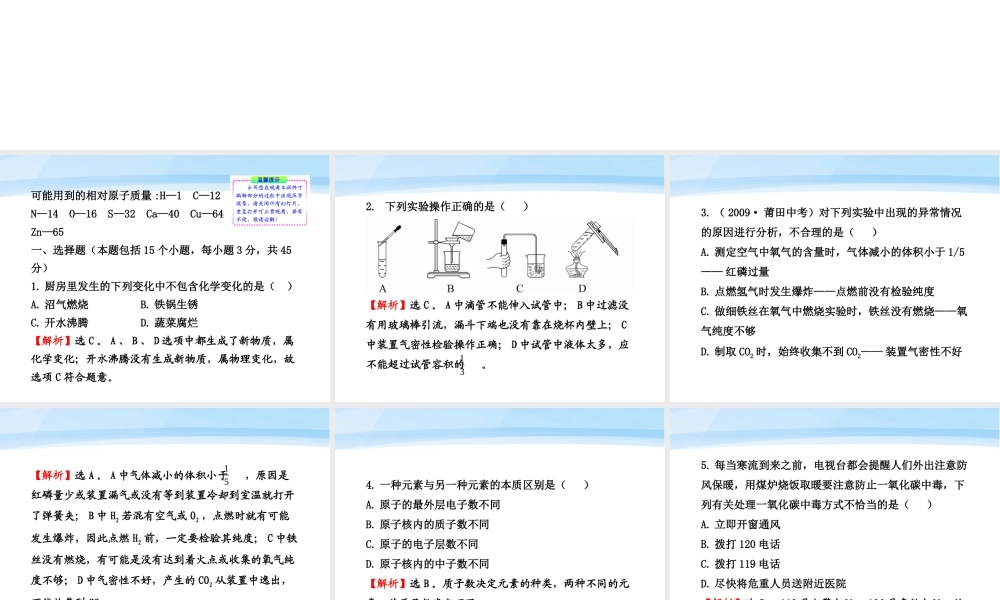
Task: Select 'A. 原子的最外层电子数不同'
Action: (433, 504)
